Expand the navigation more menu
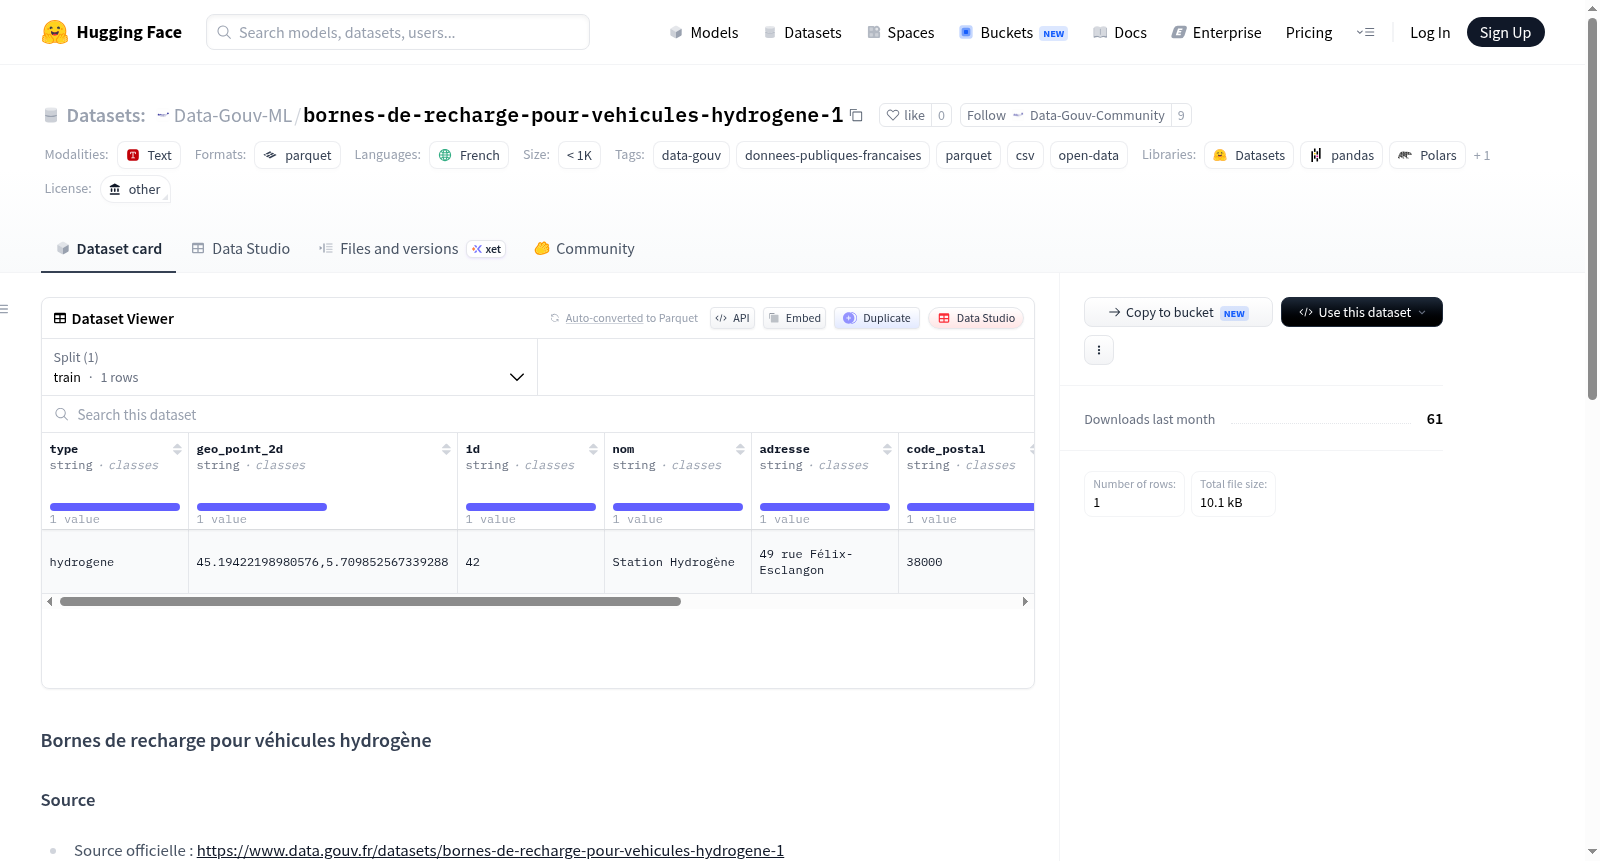The width and height of the screenshot is (1600, 861). [1365, 33]
